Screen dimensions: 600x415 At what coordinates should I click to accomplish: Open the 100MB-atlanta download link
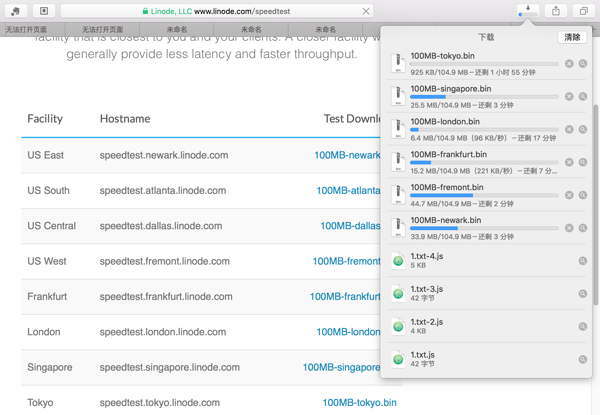348,190
